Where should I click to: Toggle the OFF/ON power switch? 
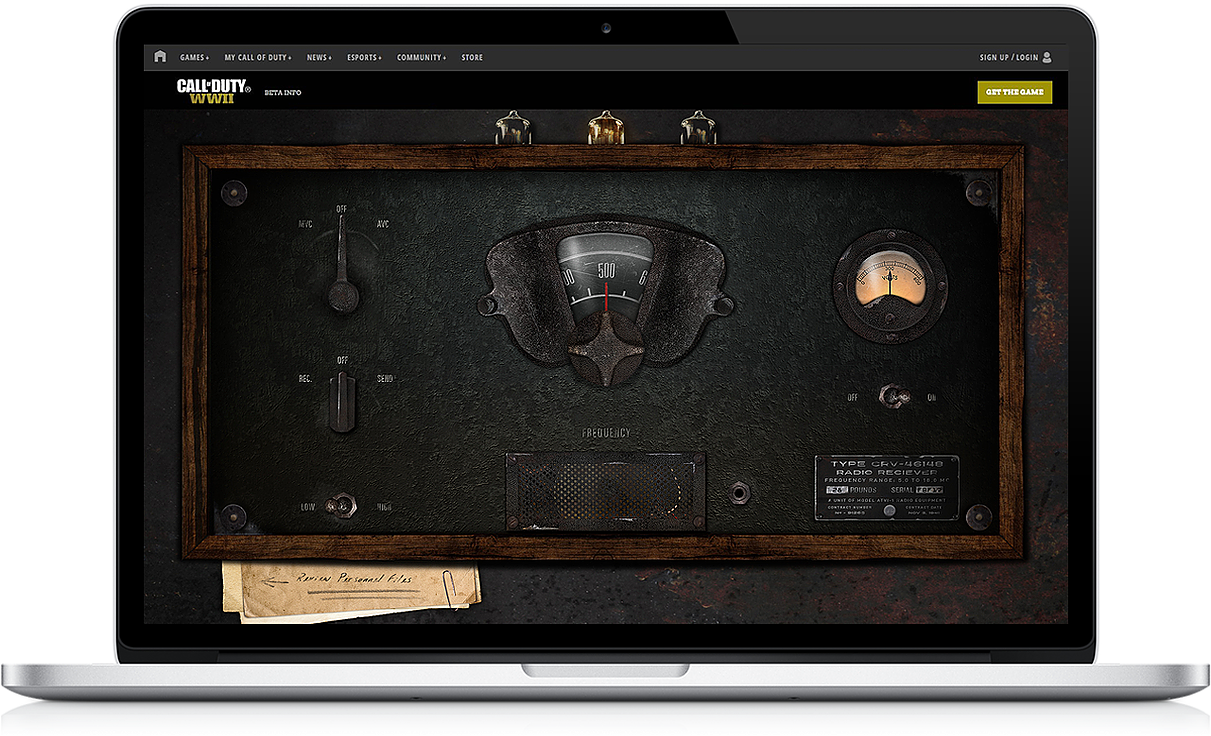(x=893, y=396)
